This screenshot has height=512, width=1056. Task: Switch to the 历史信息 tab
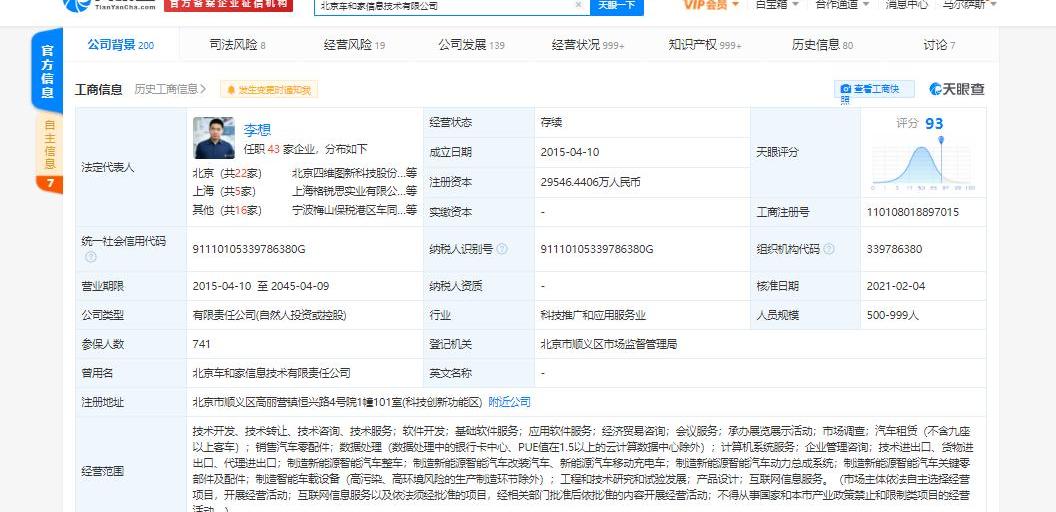click(x=822, y=45)
